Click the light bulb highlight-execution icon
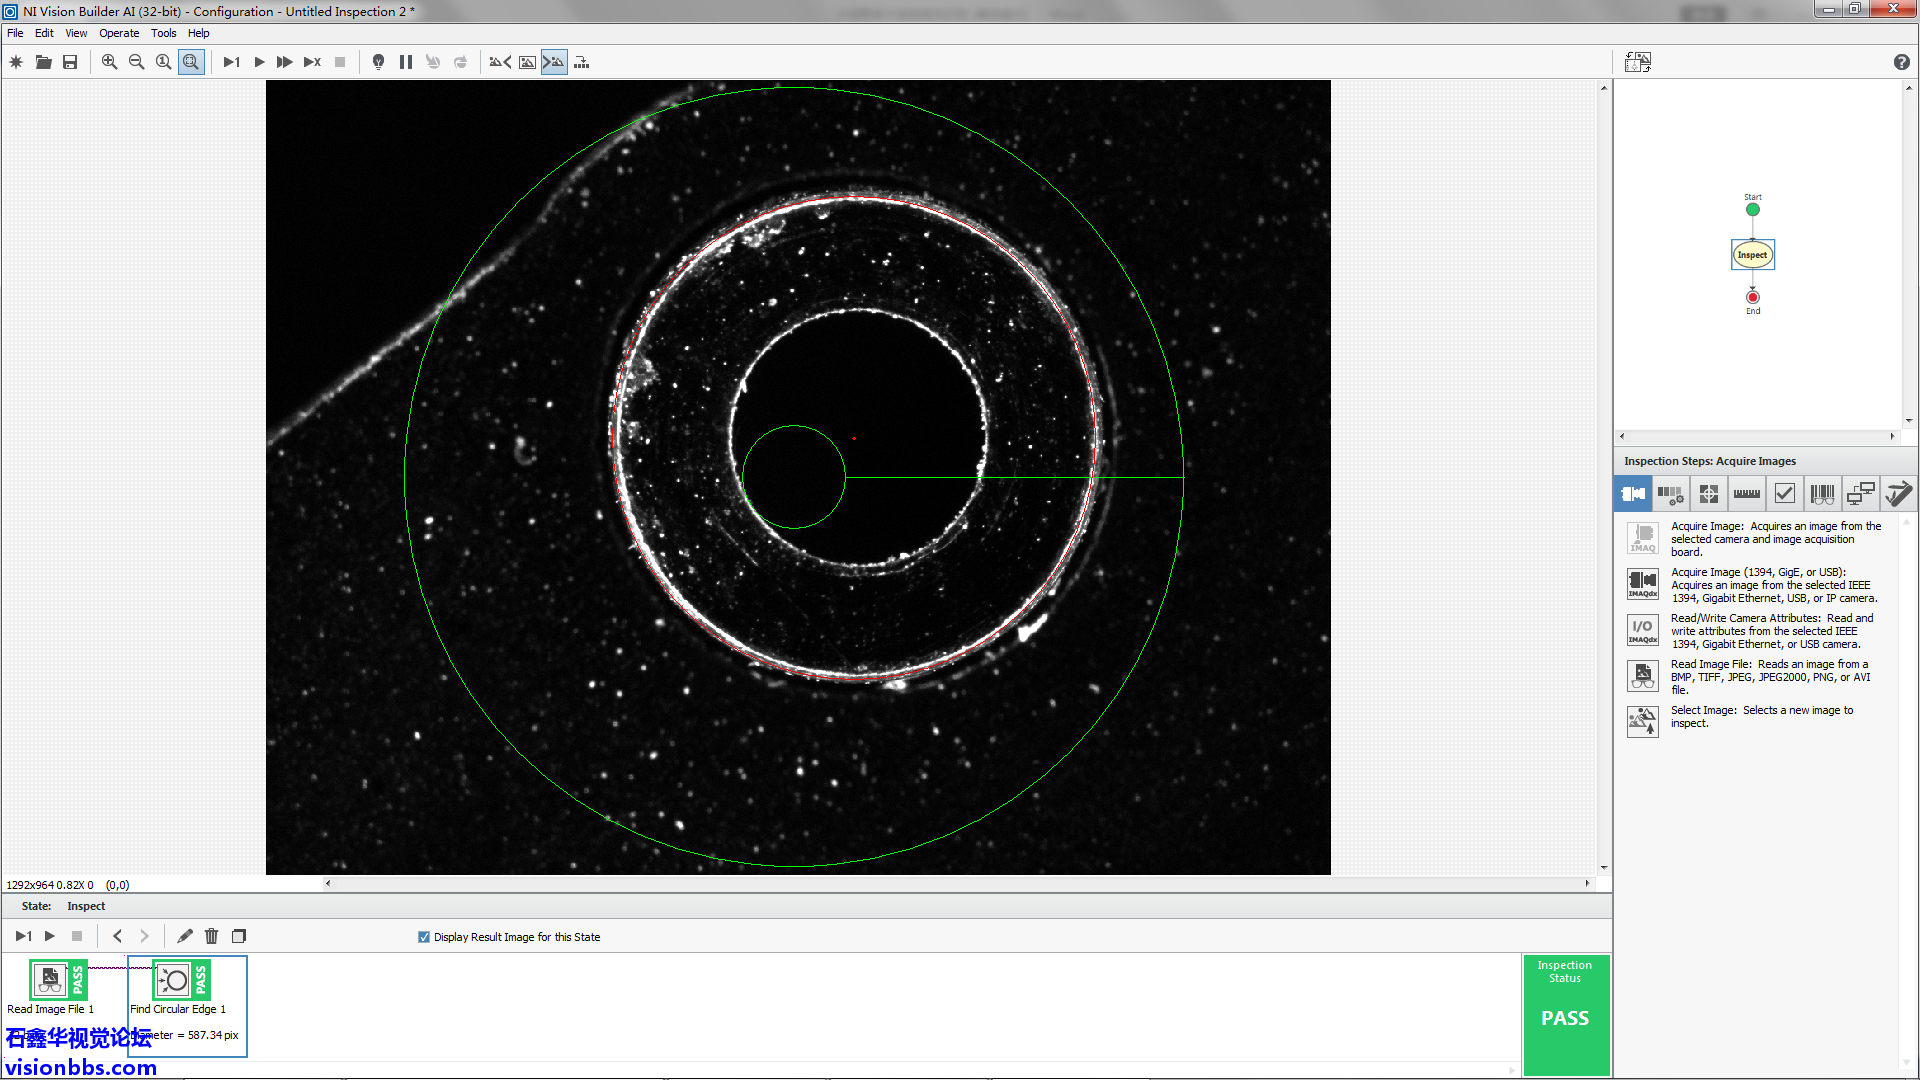Image resolution: width=1920 pixels, height=1080 pixels. (378, 62)
